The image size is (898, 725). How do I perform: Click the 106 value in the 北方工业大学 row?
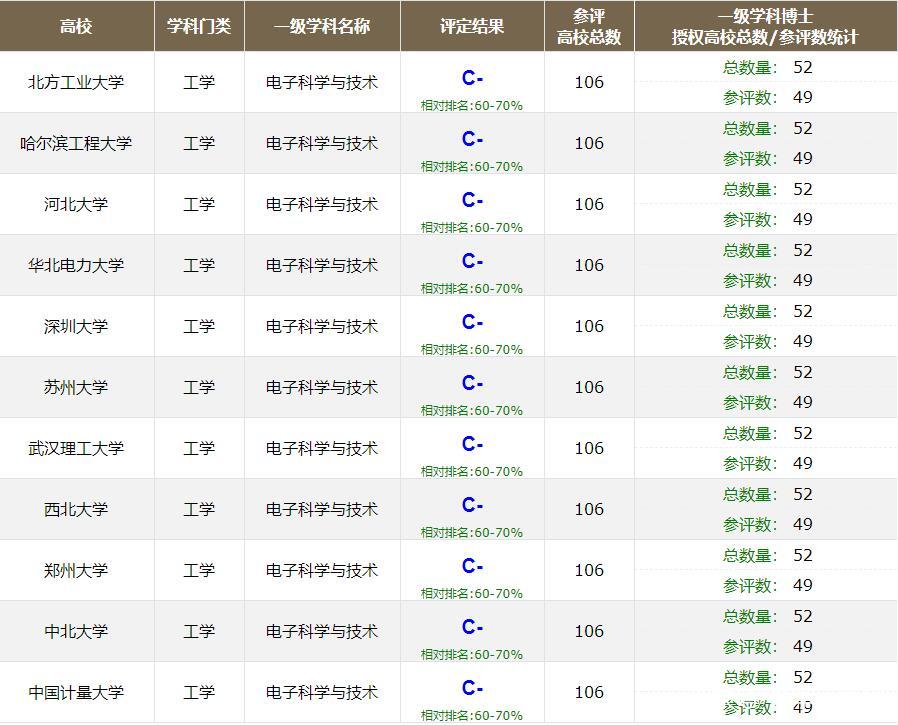pyautogui.click(x=589, y=82)
